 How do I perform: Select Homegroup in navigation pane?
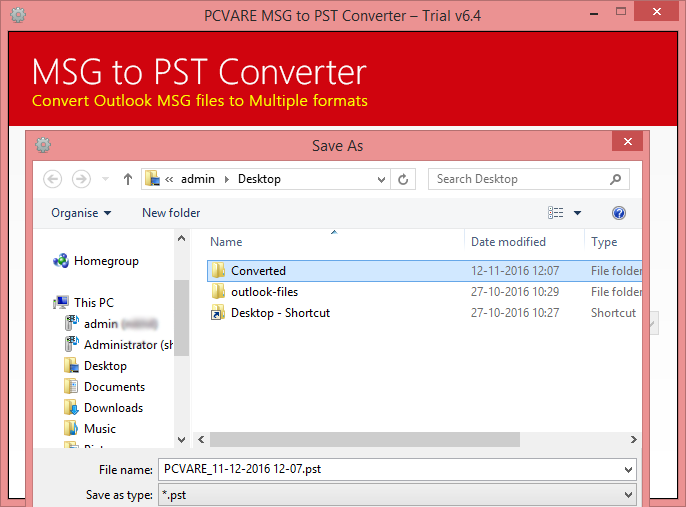click(106, 261)
